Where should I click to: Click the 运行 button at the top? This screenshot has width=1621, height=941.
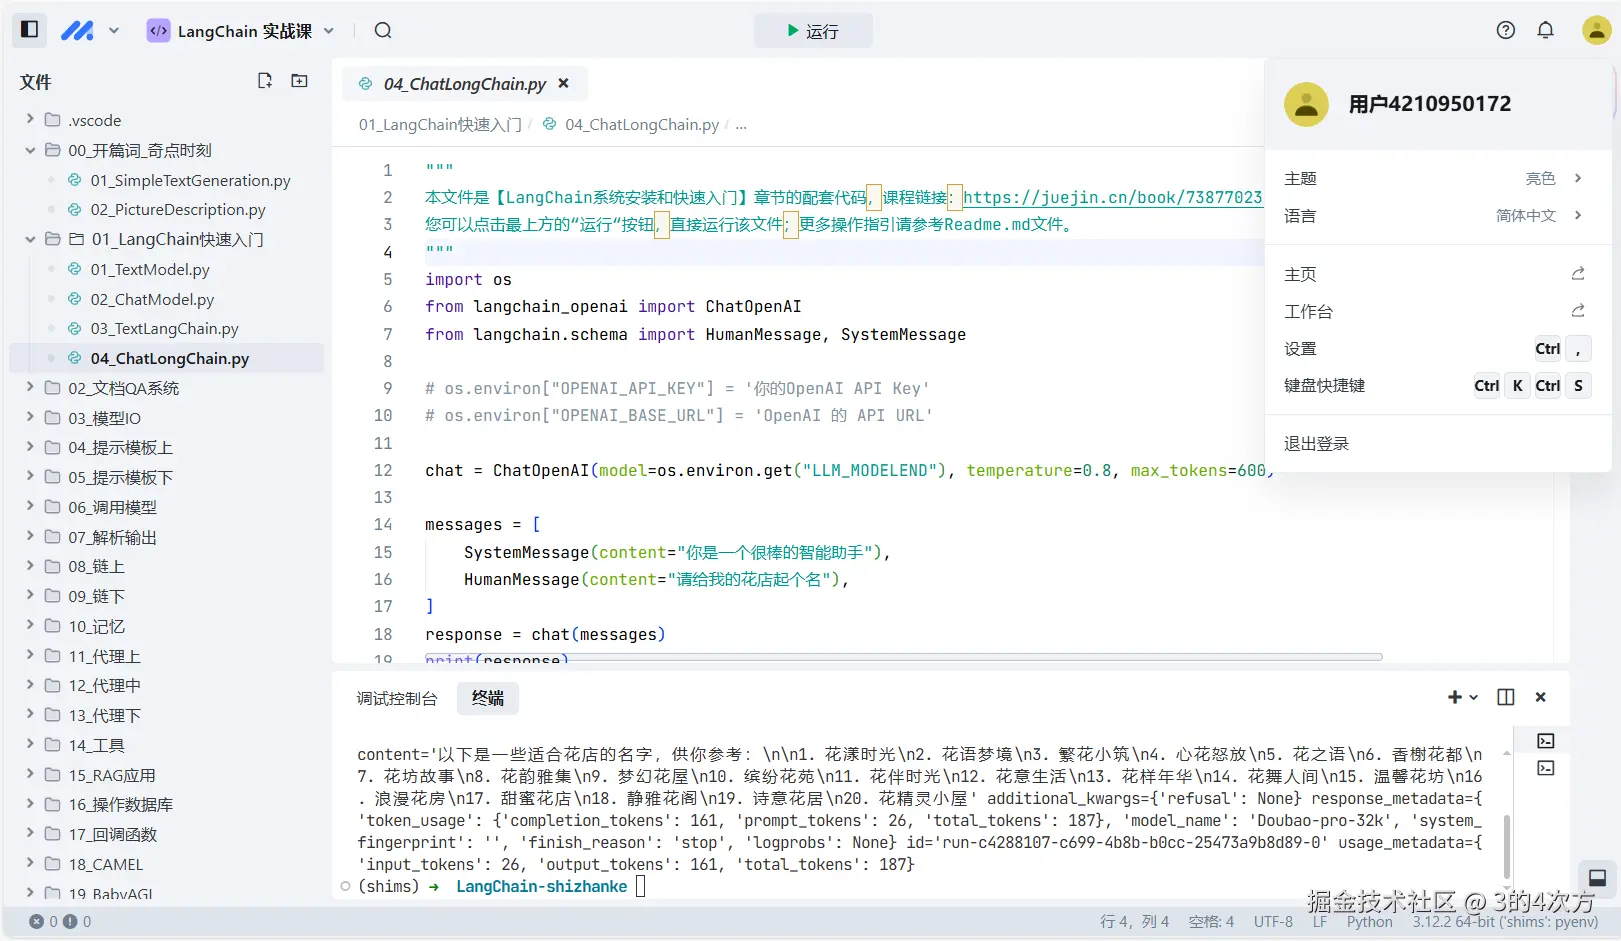[813, 30]
